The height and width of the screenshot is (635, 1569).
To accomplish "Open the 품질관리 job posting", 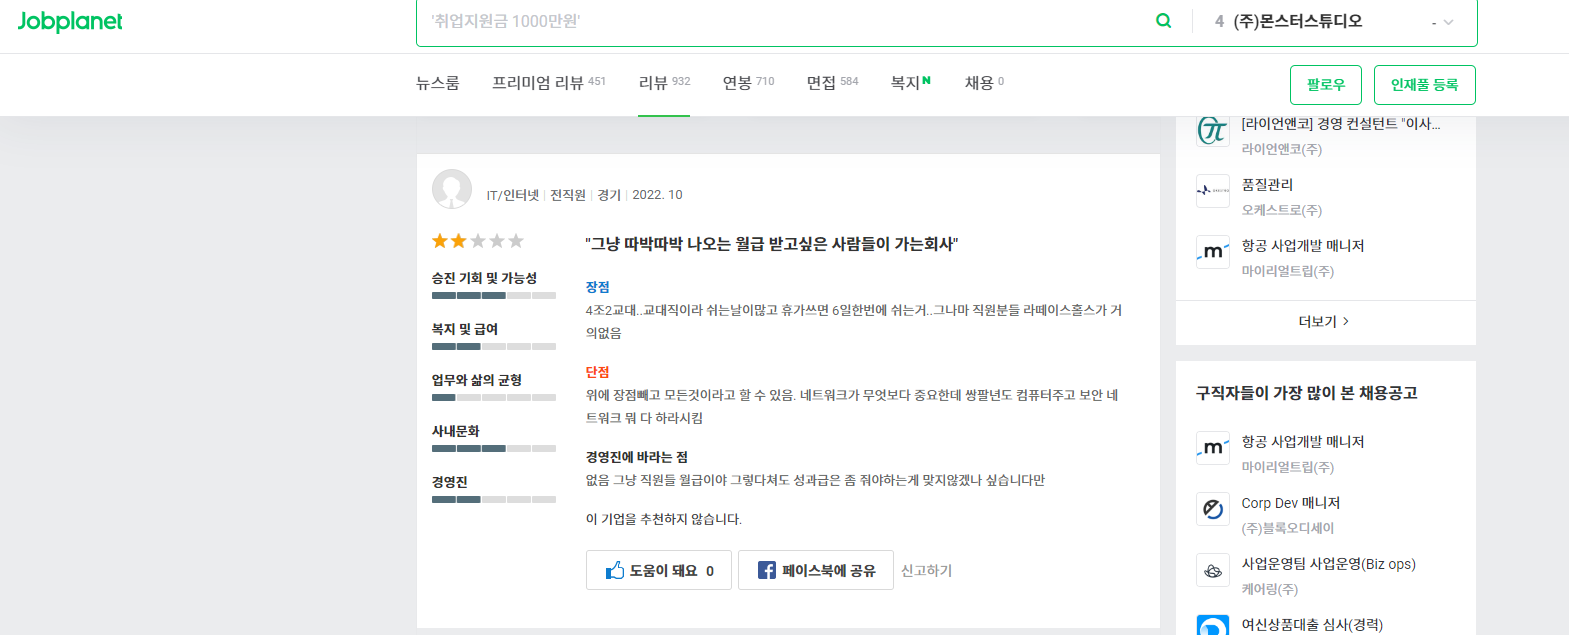I will [x=1267, y=185].
